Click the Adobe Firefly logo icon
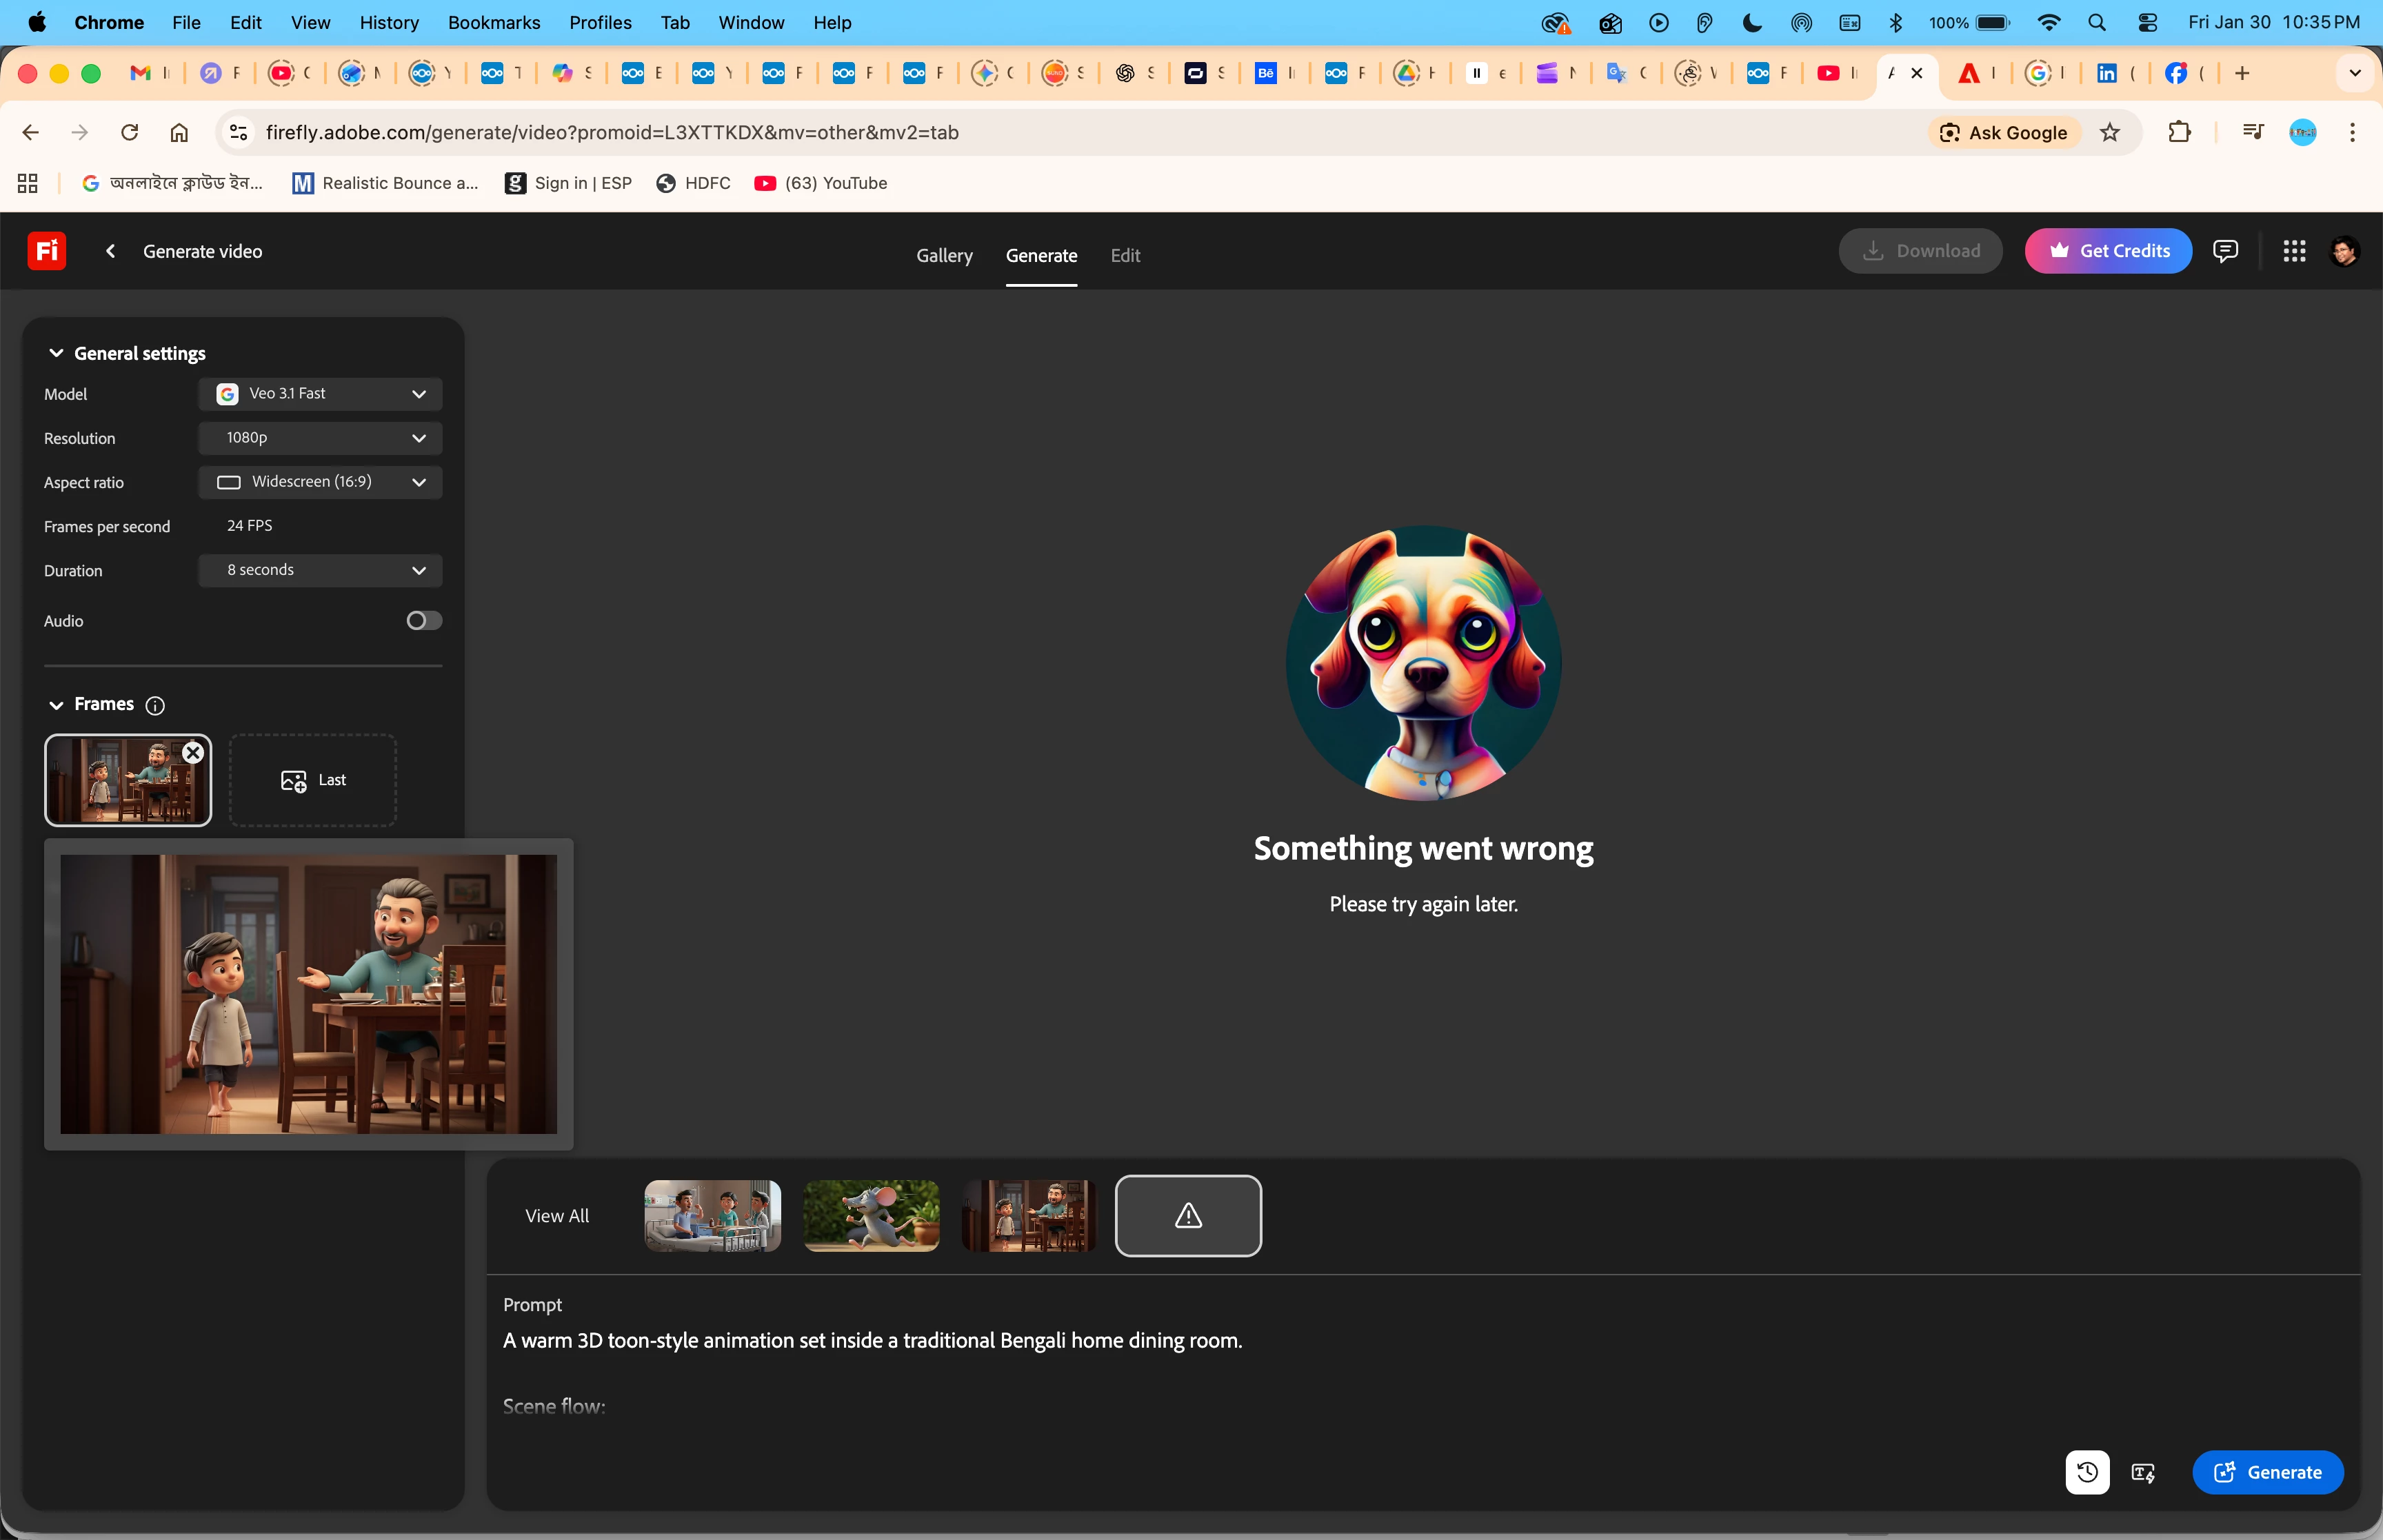 tap(47, 251)
